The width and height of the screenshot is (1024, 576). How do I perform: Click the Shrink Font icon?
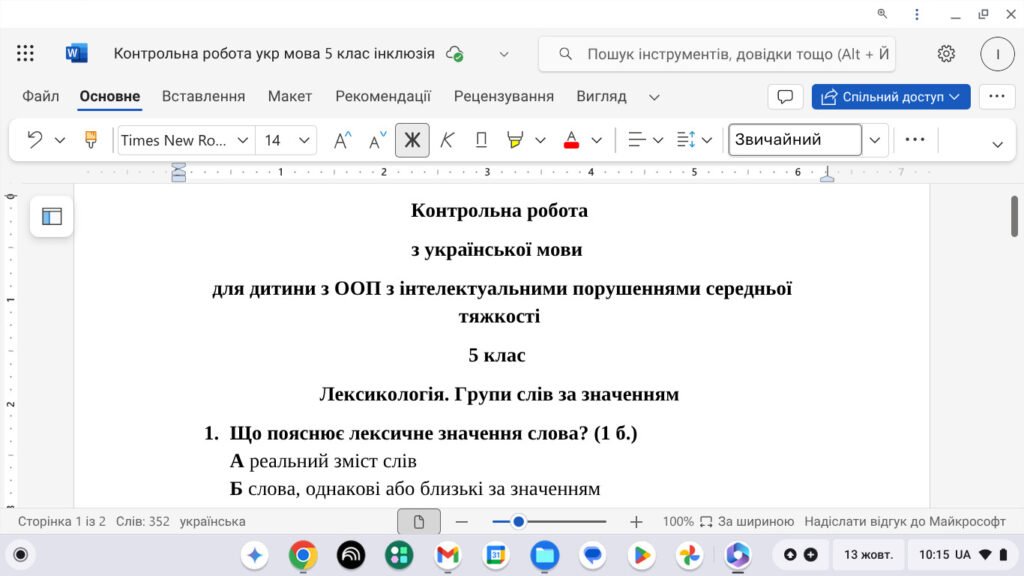click(376, 140)
